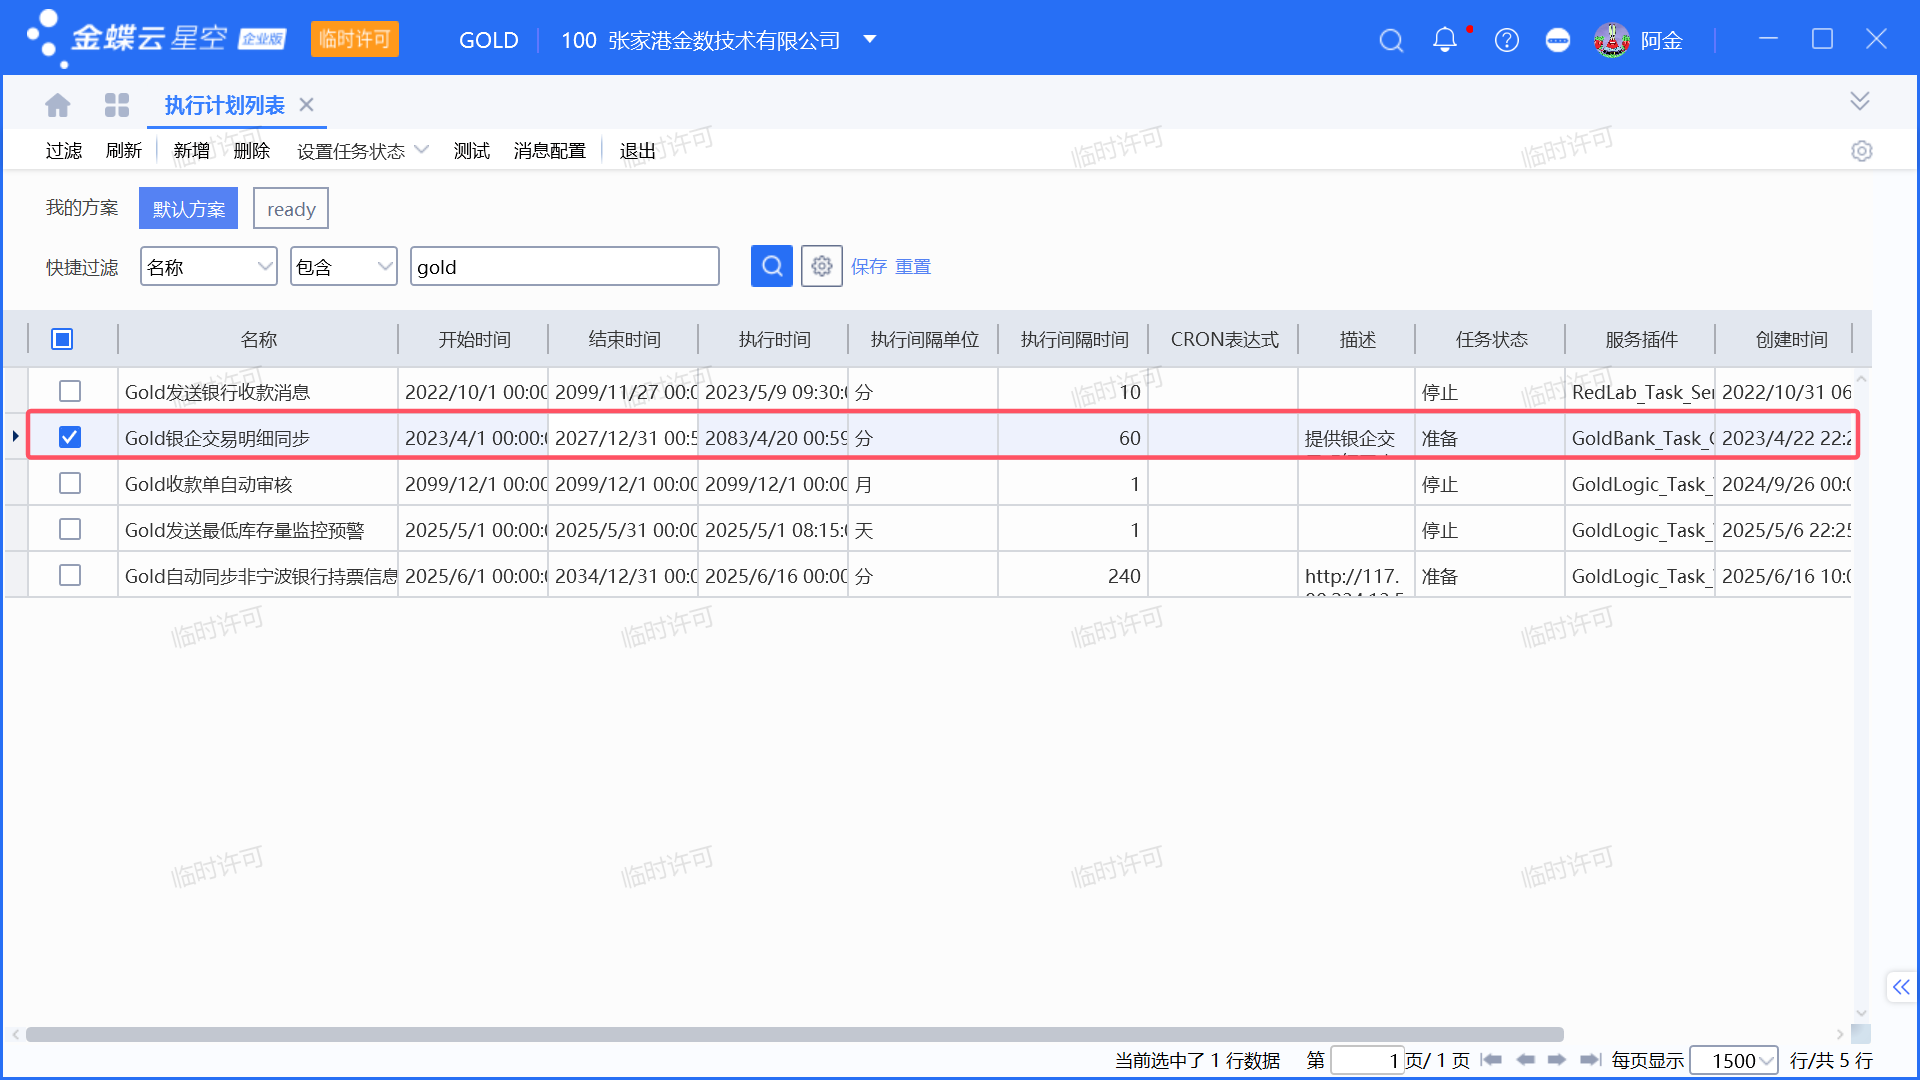Click the 服务插件 column header

click(x=1641, y=339)
